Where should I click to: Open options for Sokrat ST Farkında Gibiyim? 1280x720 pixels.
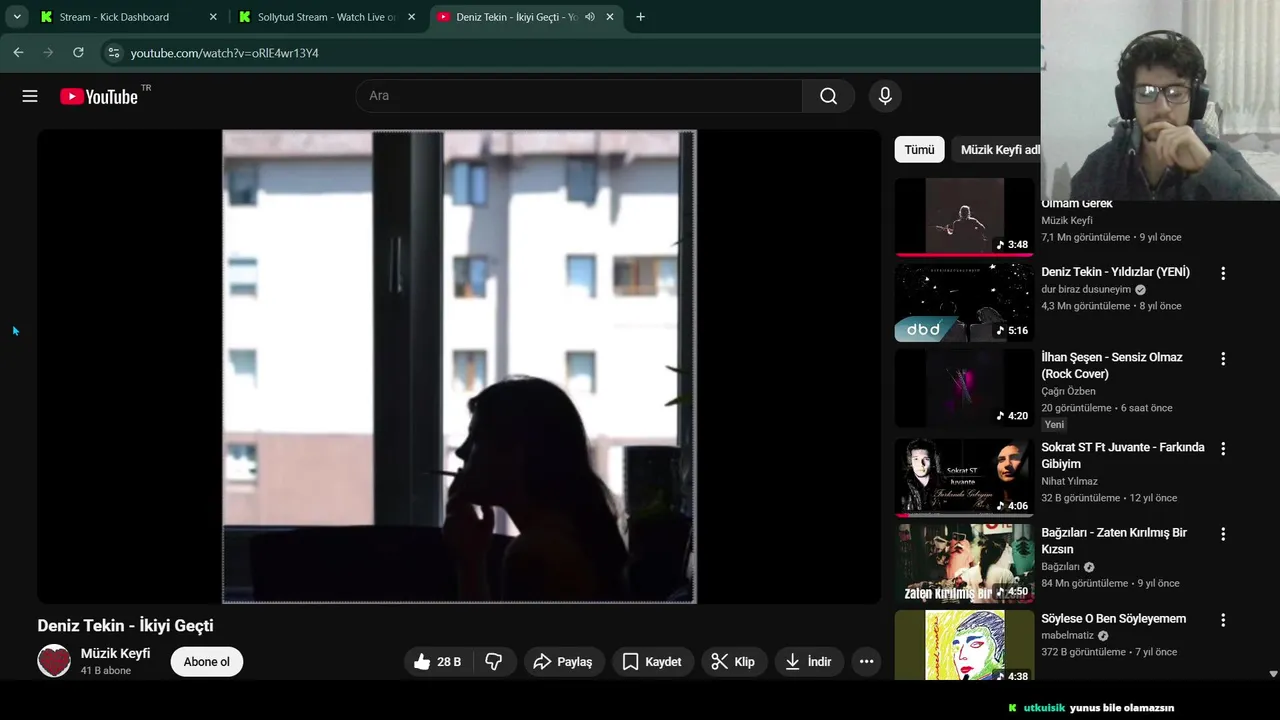(1222, 449)
